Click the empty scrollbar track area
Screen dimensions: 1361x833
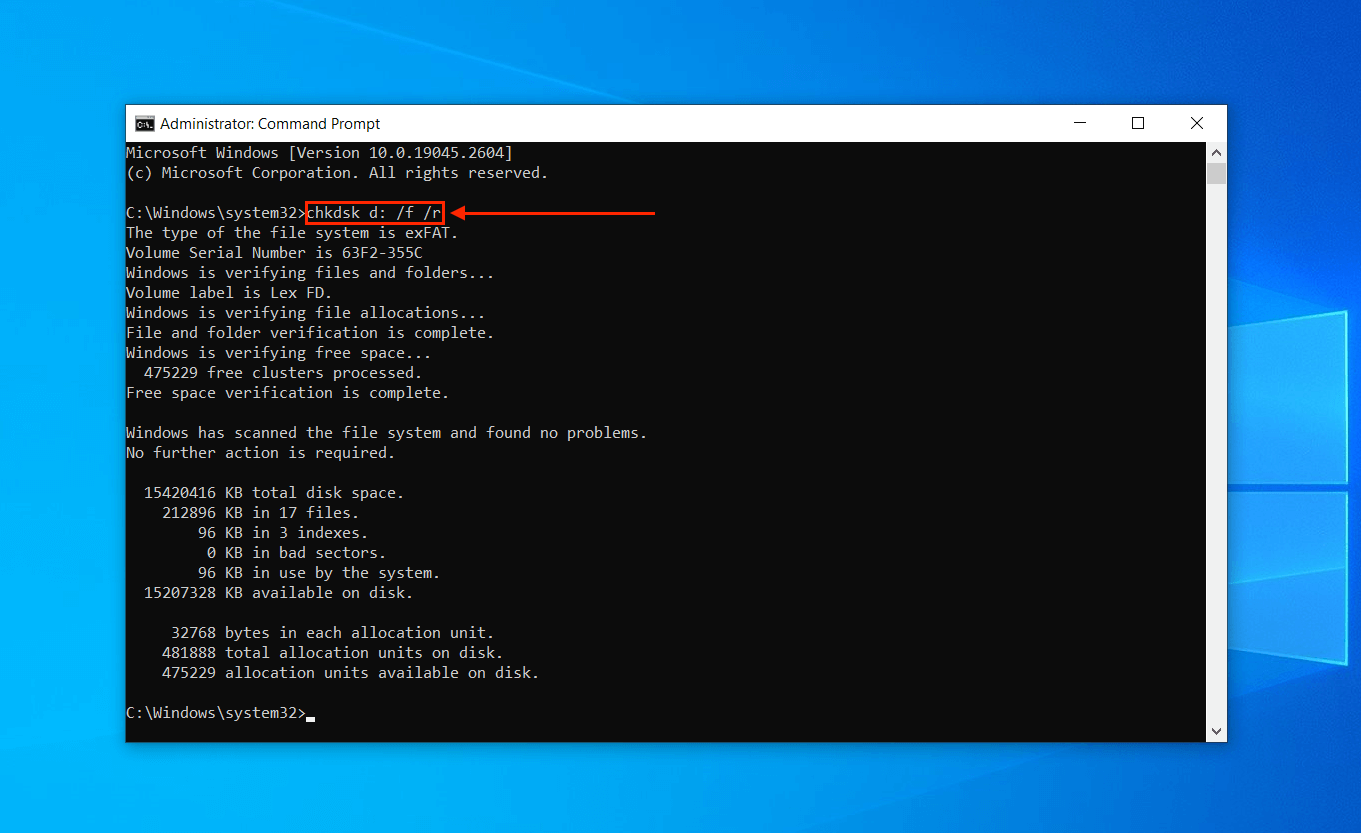point(1216,450)
